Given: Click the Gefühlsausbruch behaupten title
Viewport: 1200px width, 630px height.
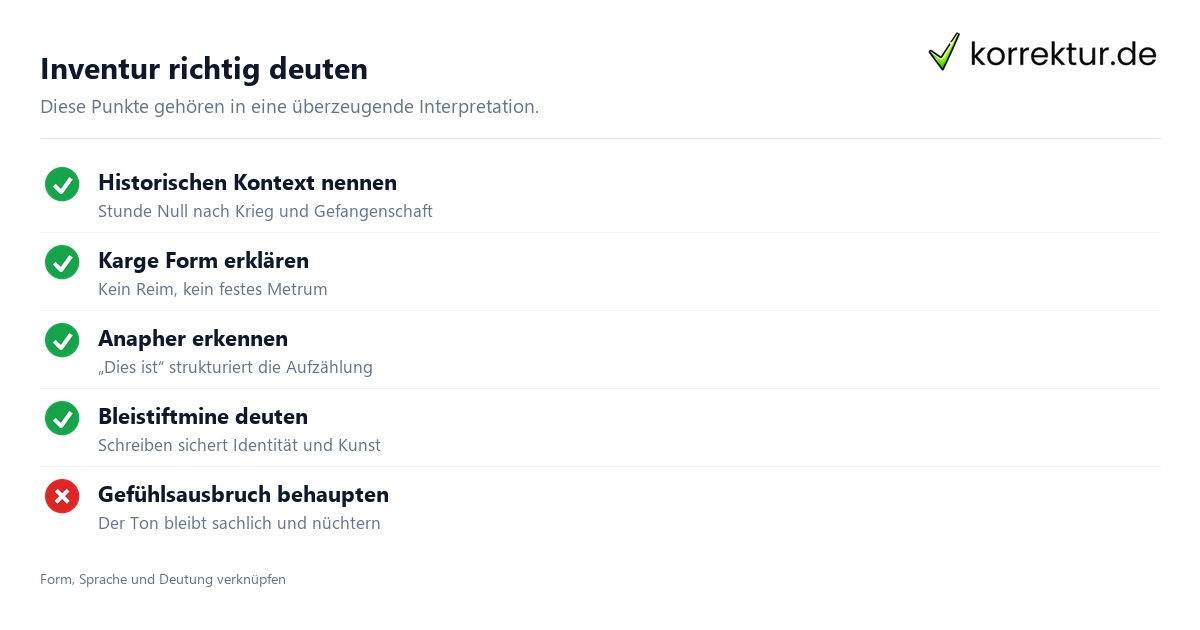Looking at the screenshot, I should pyautogui.click(x=243, y=495).
